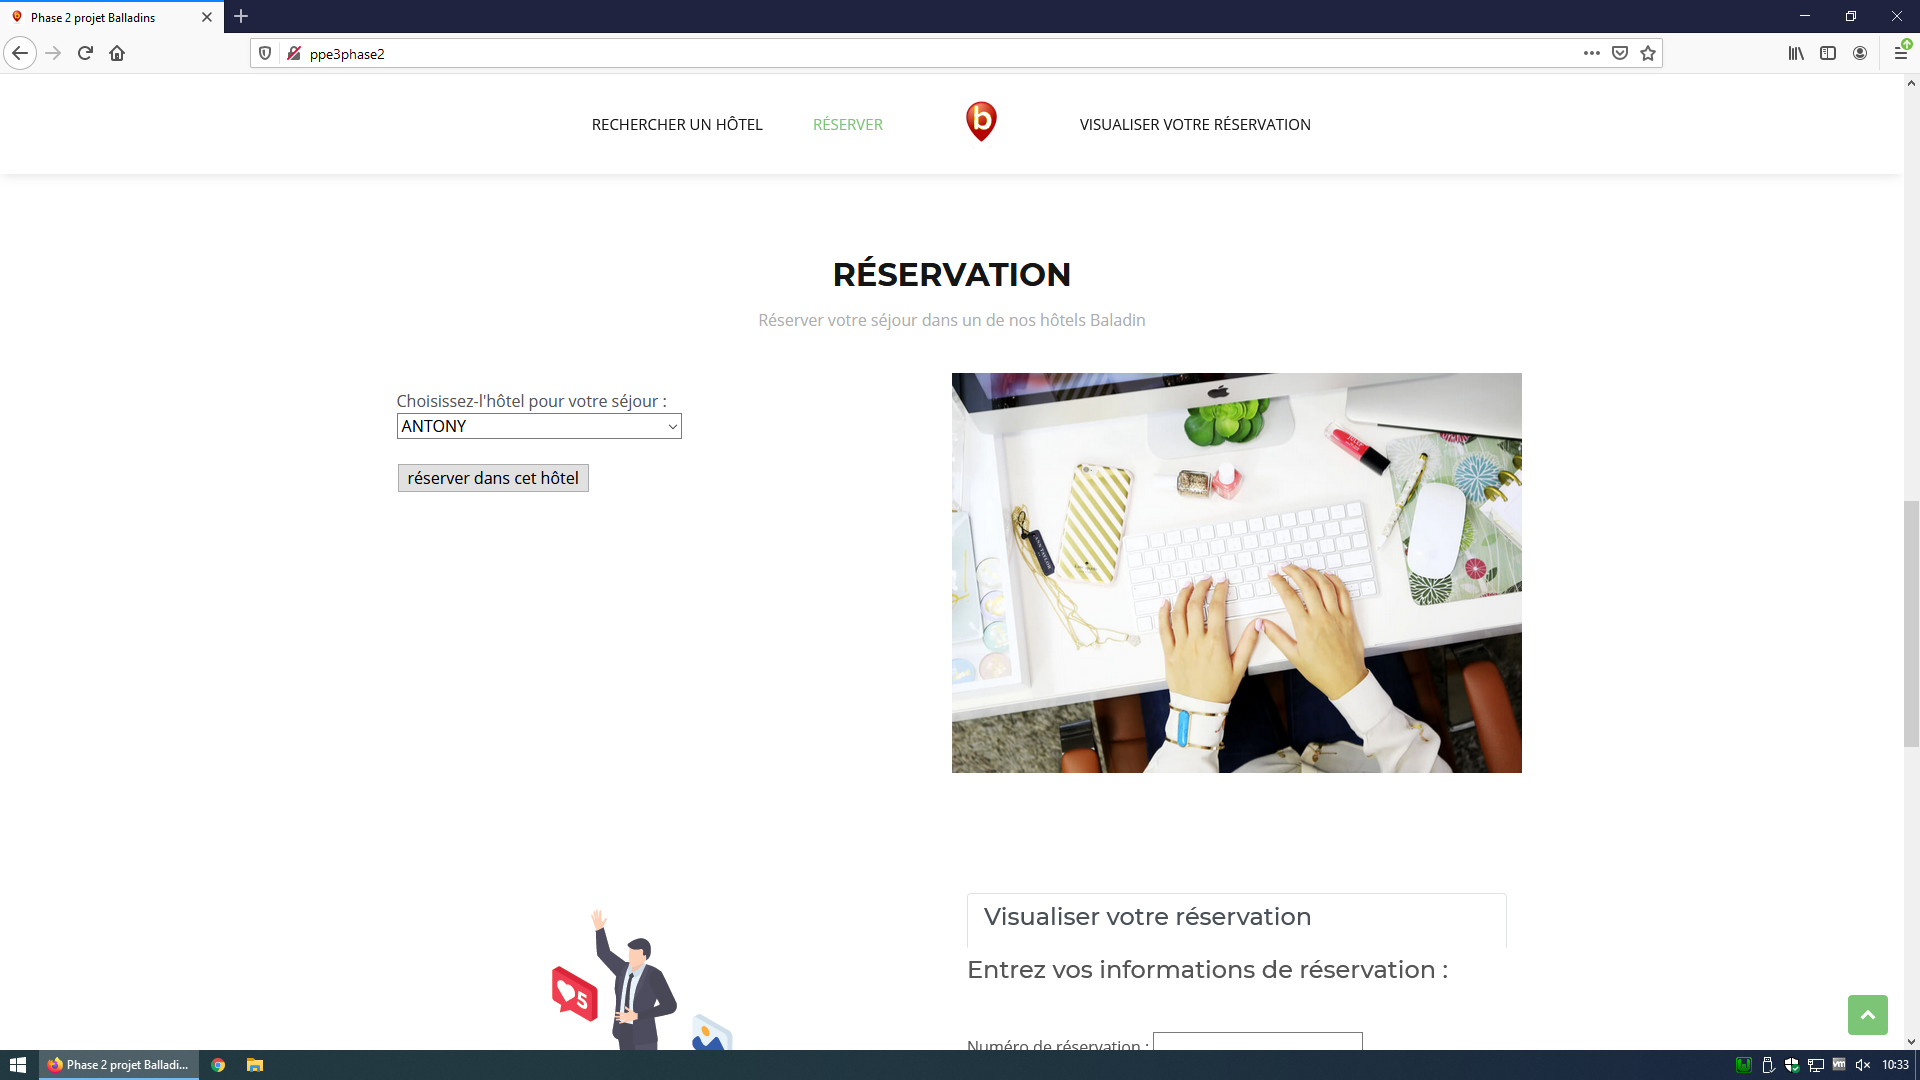This screenshot has width=1920, height=1080.
Task: Click the green scroll-to-top arrow button
Action: (x=1867, y=1014)
